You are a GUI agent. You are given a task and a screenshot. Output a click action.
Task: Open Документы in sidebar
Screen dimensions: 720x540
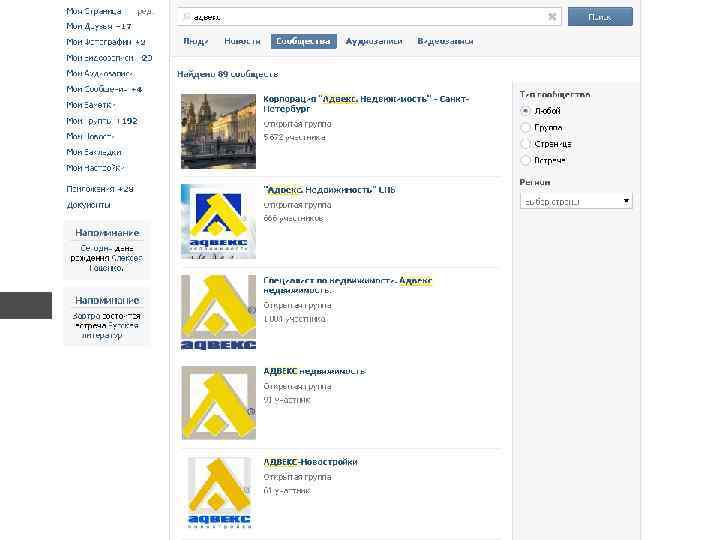89,205
